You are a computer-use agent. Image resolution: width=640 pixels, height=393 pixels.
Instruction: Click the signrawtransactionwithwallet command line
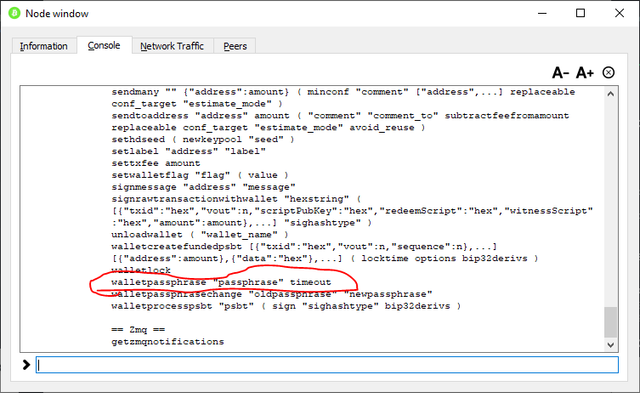[x=352, y=211]
